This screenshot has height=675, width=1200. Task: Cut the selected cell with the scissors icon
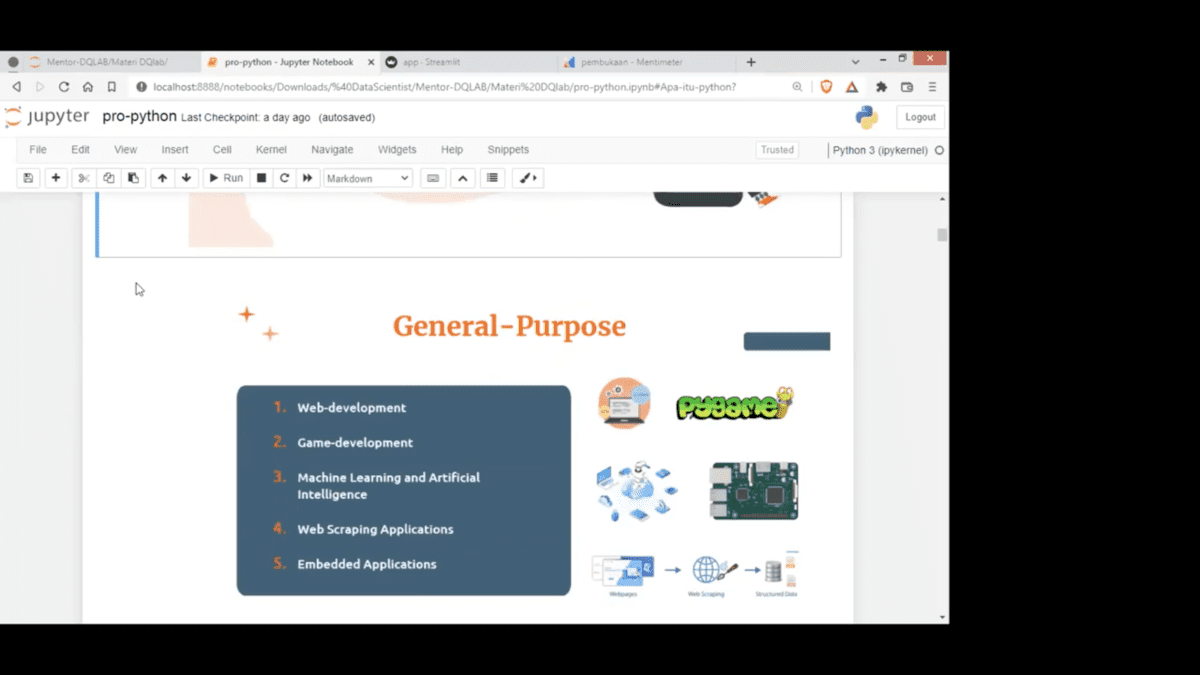84,178
